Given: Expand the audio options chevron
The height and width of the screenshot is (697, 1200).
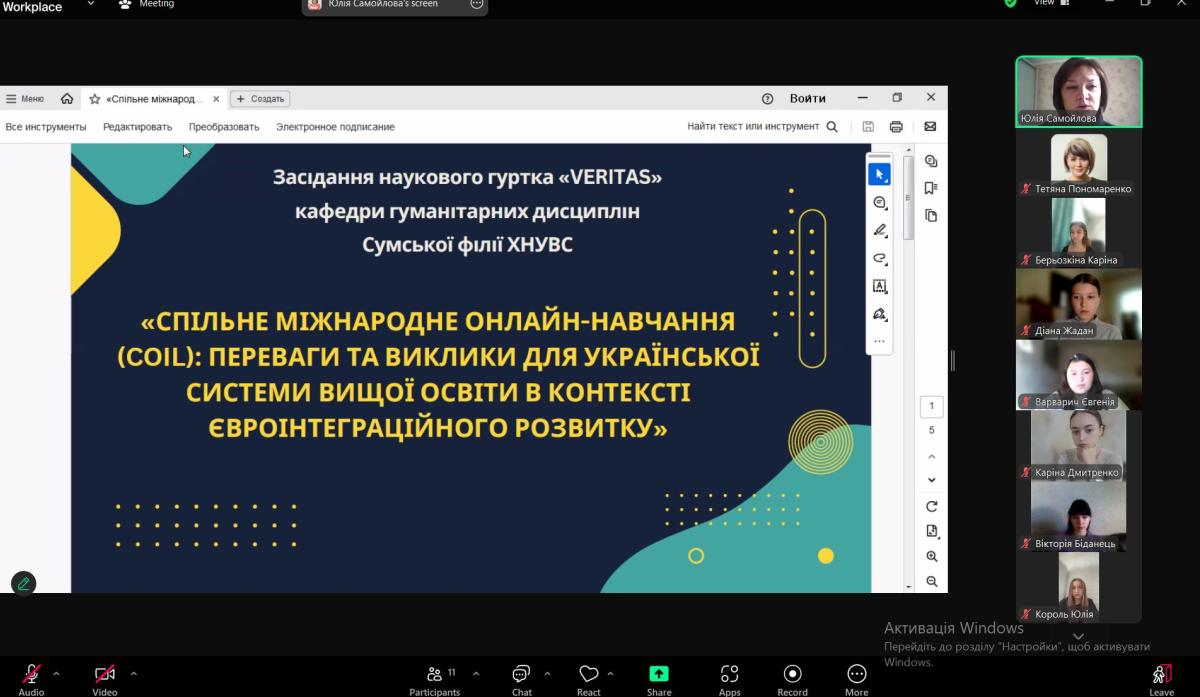Looking at the screenshot, I should 56,673.
